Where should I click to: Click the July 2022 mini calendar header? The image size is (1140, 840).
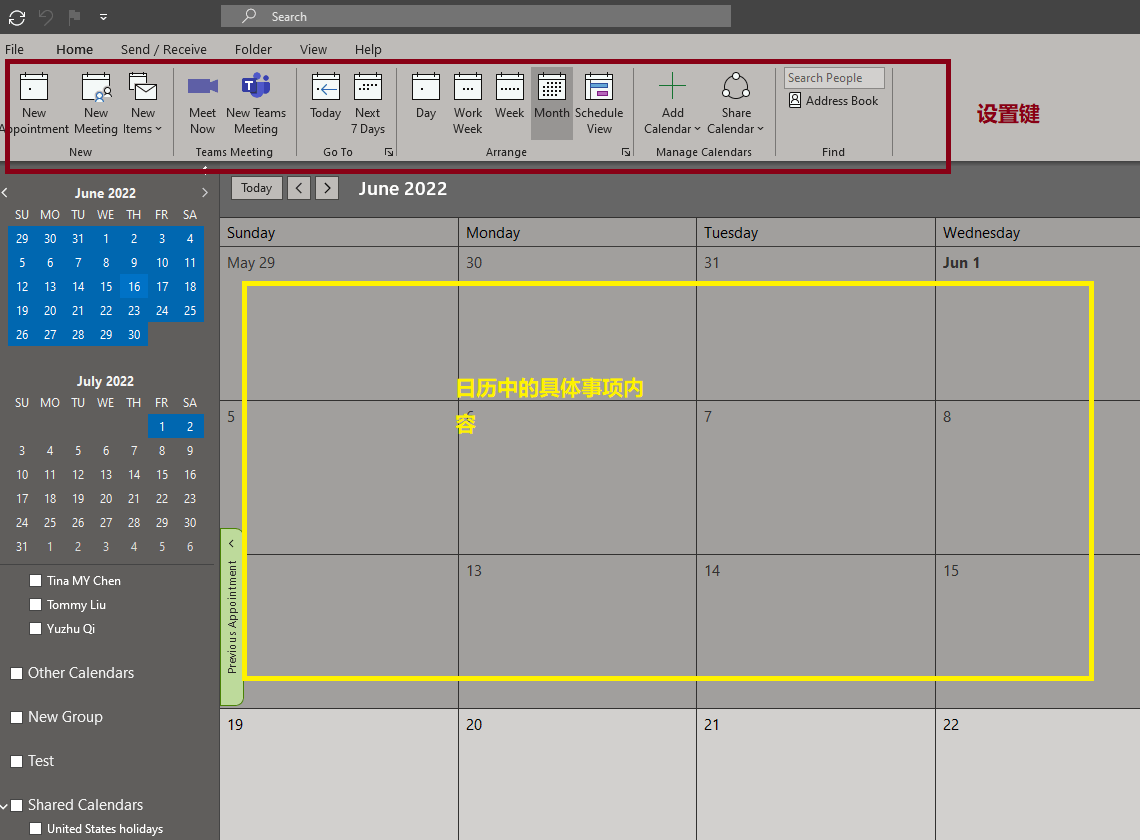coord(105,381)
